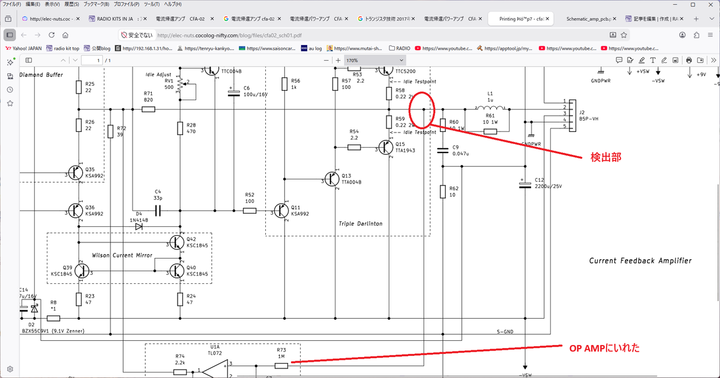This screenshot has height=378, width=720.
Task: Expand the PDF tools overflow chevrons
Action: pyautogui.click(x=714, y=60)
